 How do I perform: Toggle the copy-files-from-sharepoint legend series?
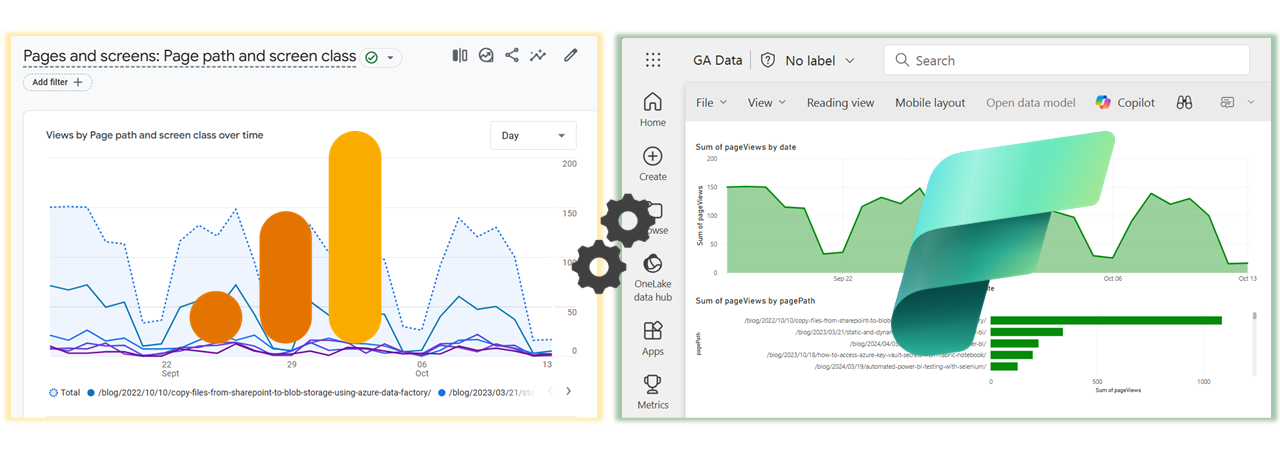[x=259, y=392]
